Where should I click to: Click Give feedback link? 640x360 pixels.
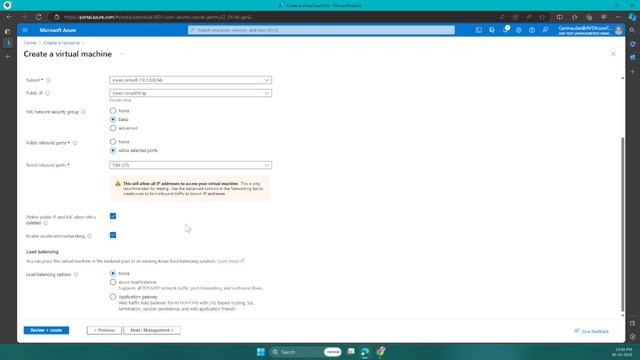591,331
